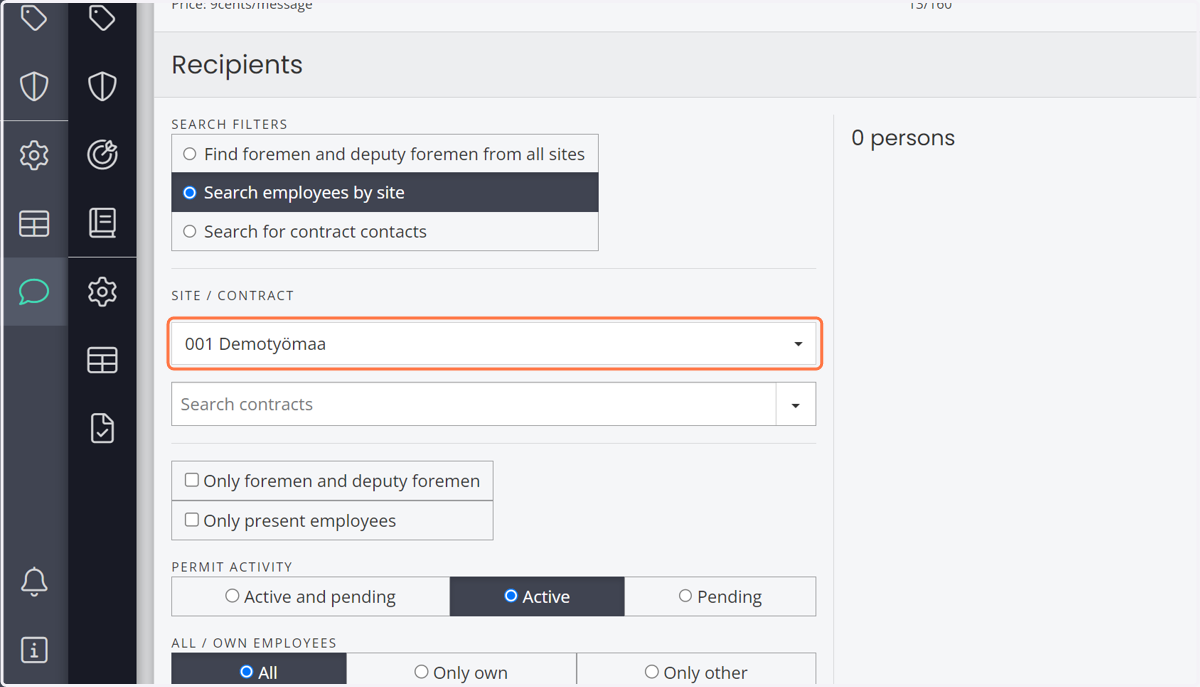Click the SITE / CONTRACT label
The width and height of the screenshot is (1200, 687).
(x=233, y=296)
